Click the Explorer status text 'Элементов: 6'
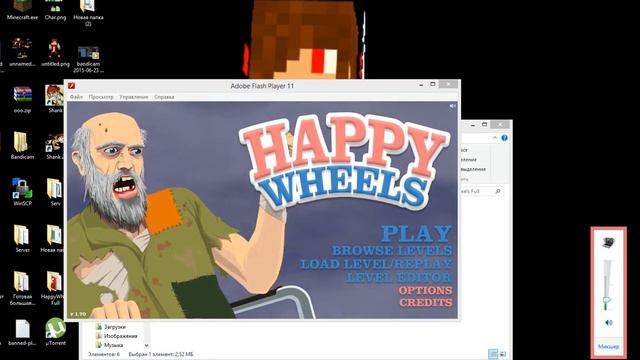 click(x=104, y=355)
